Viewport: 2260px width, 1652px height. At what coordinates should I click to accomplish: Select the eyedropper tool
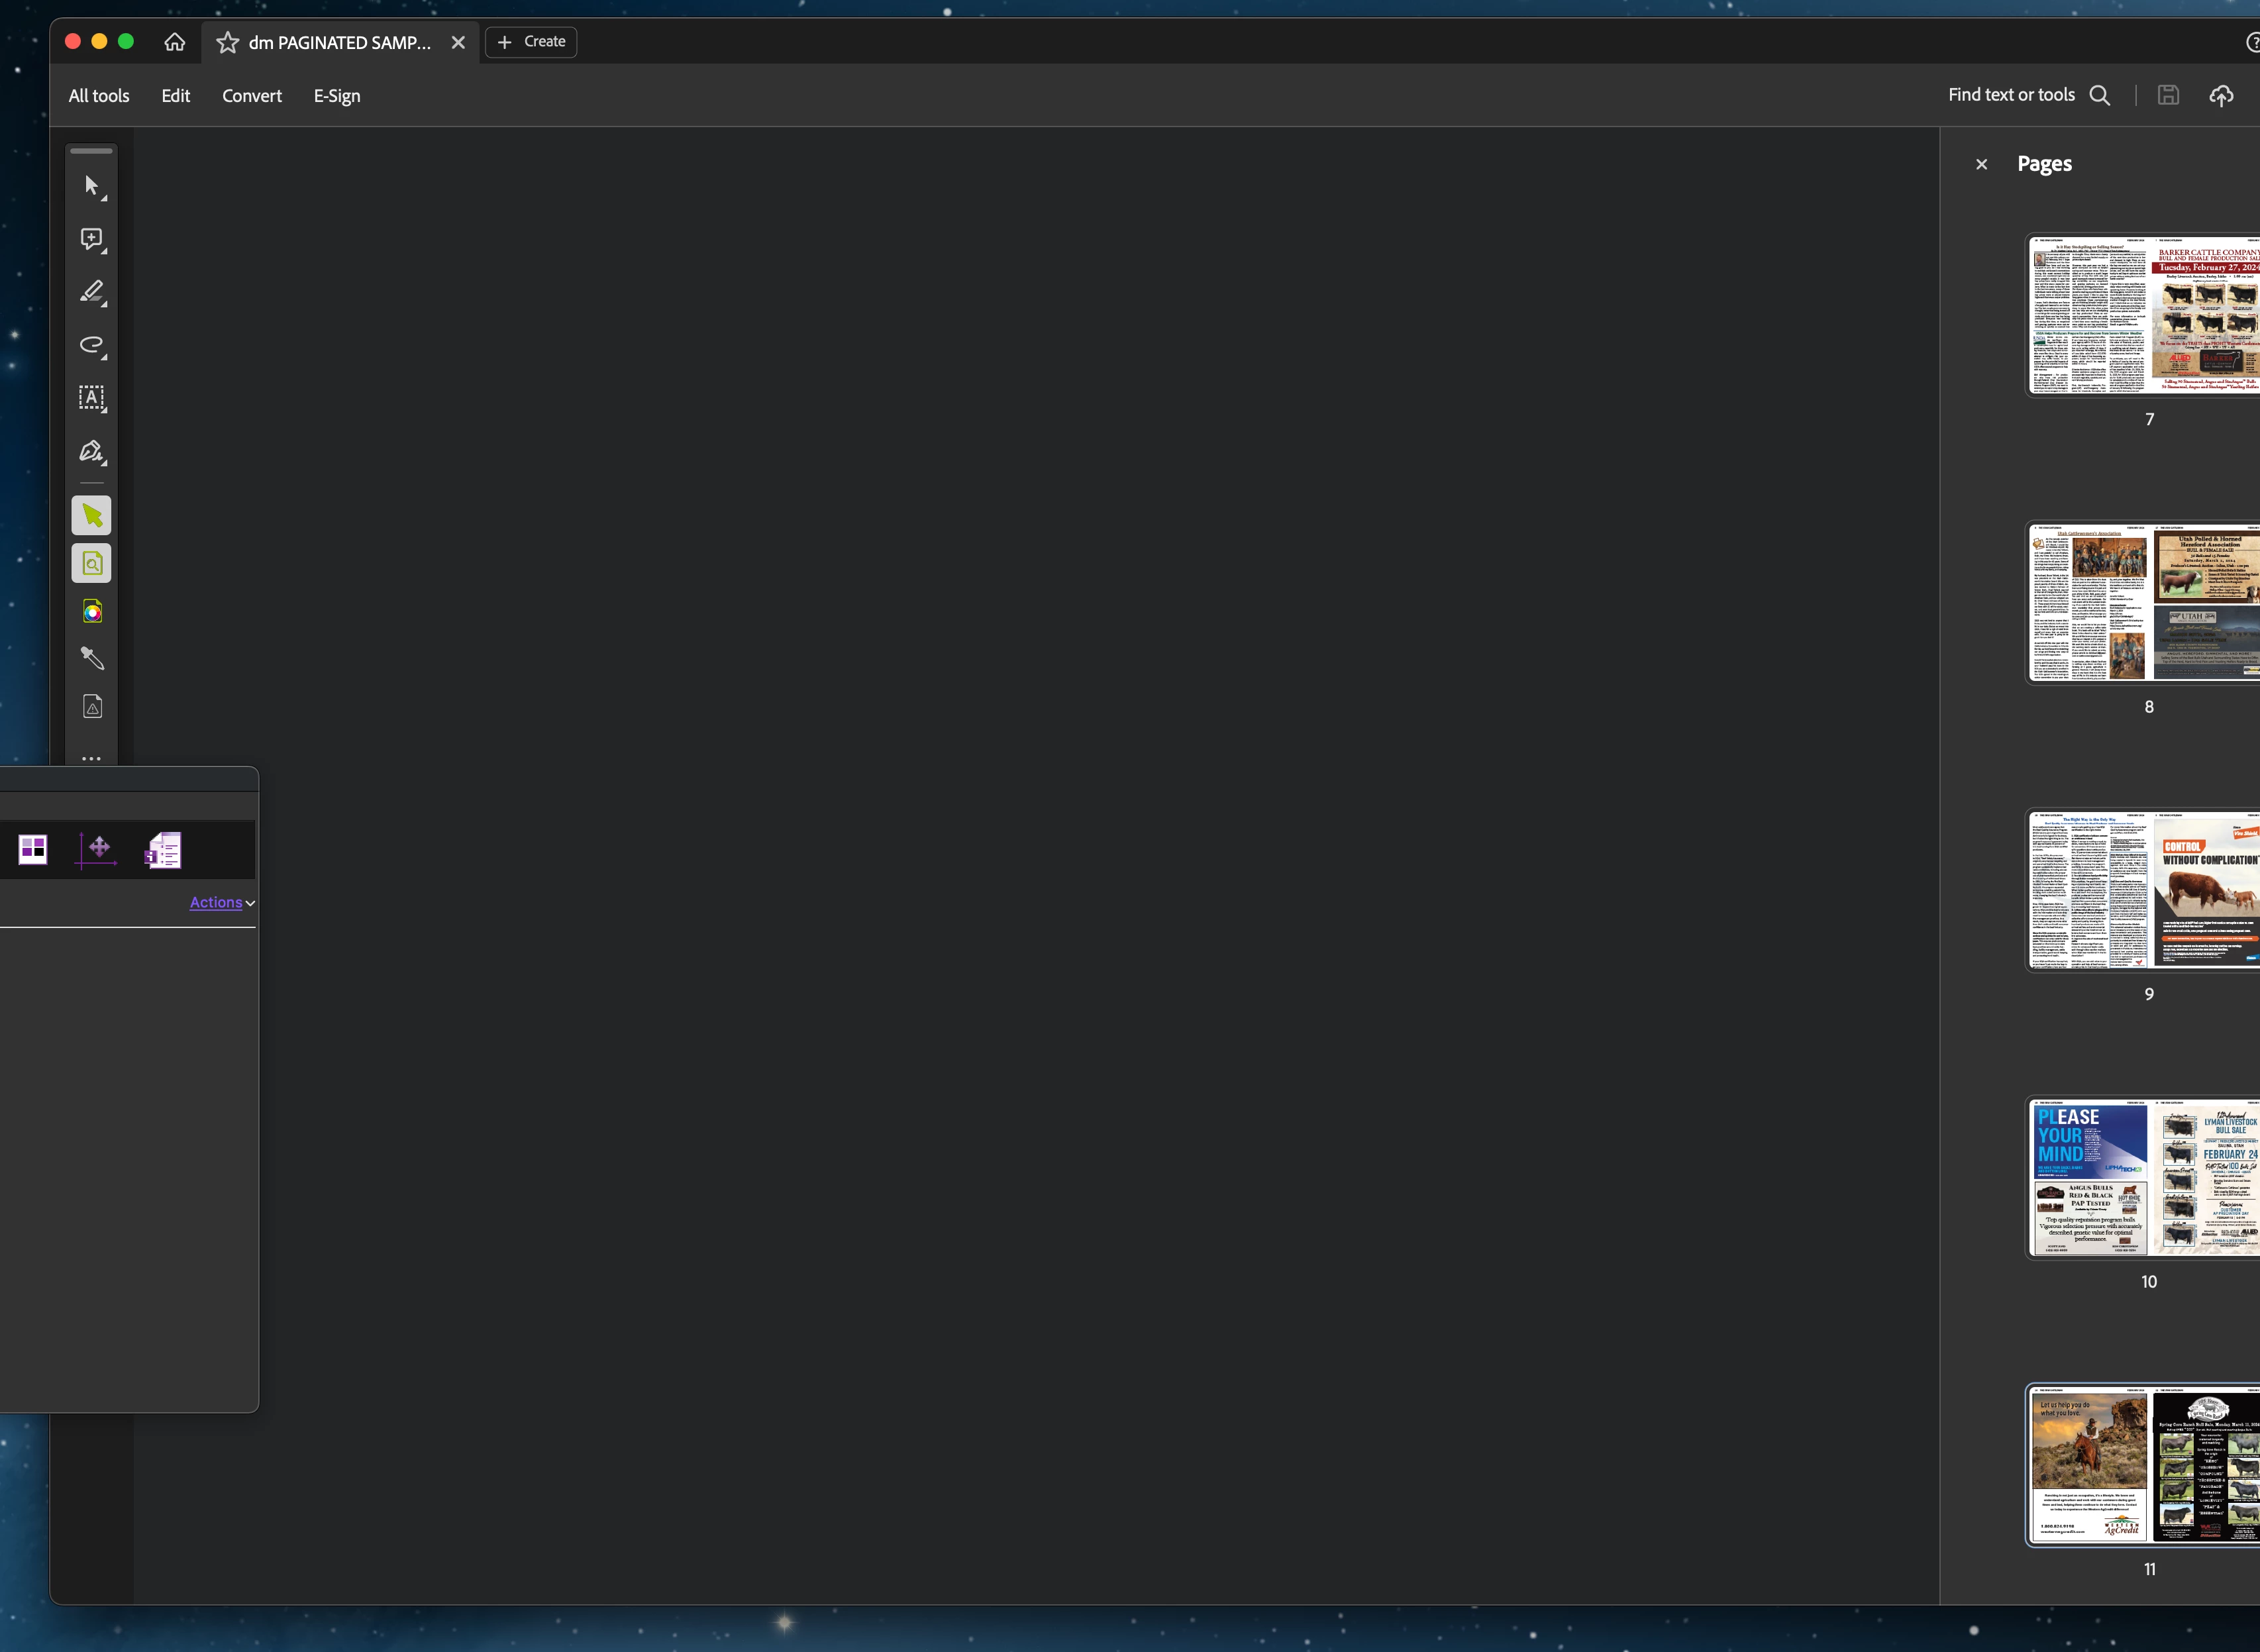[x=92, y=658]
